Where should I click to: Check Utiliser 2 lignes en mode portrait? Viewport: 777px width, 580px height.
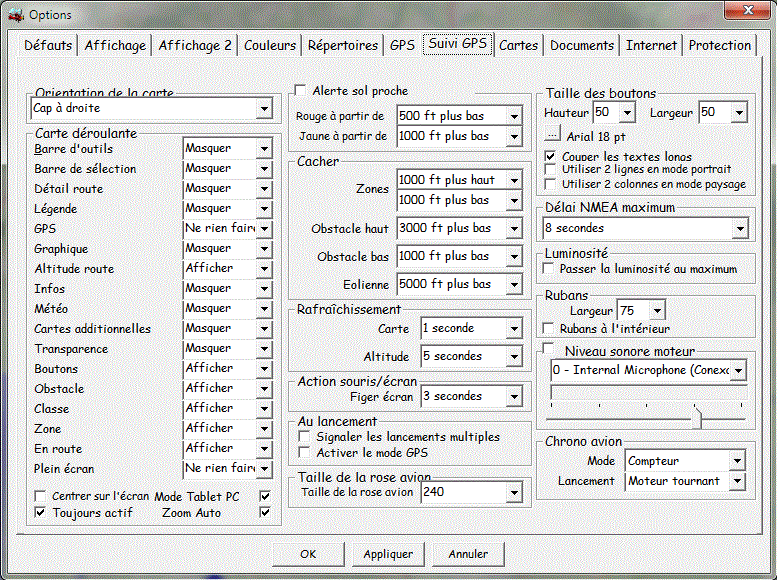click(x=550, y=170)
